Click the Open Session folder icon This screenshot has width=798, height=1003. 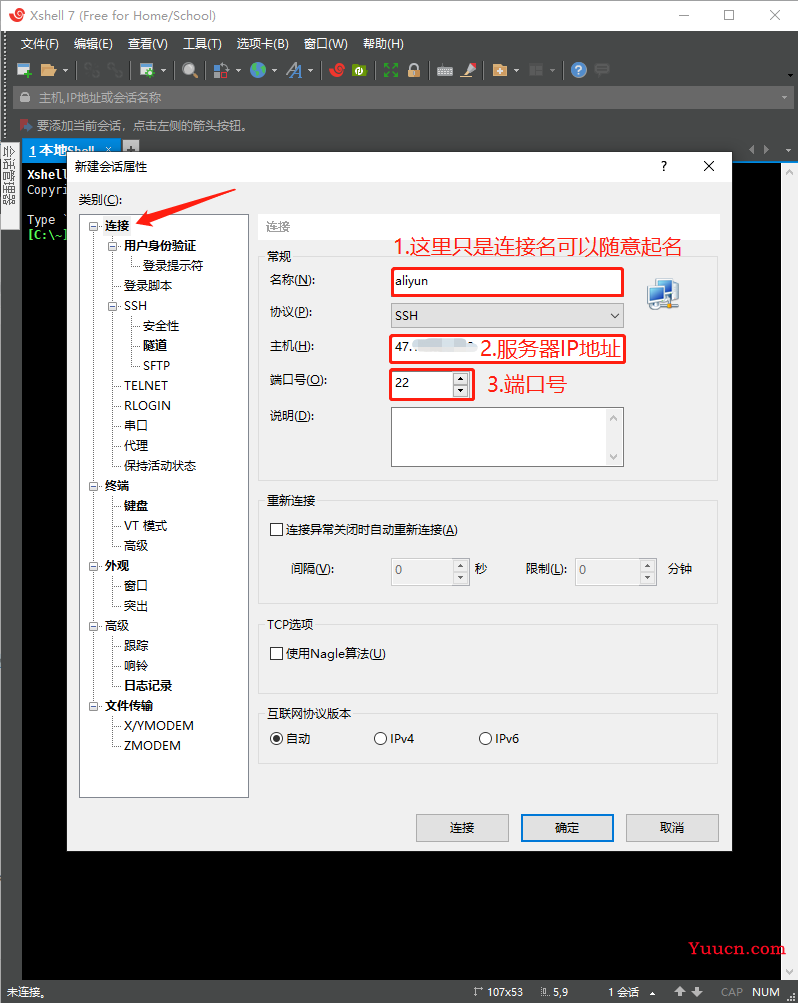(x=49, y=70)
